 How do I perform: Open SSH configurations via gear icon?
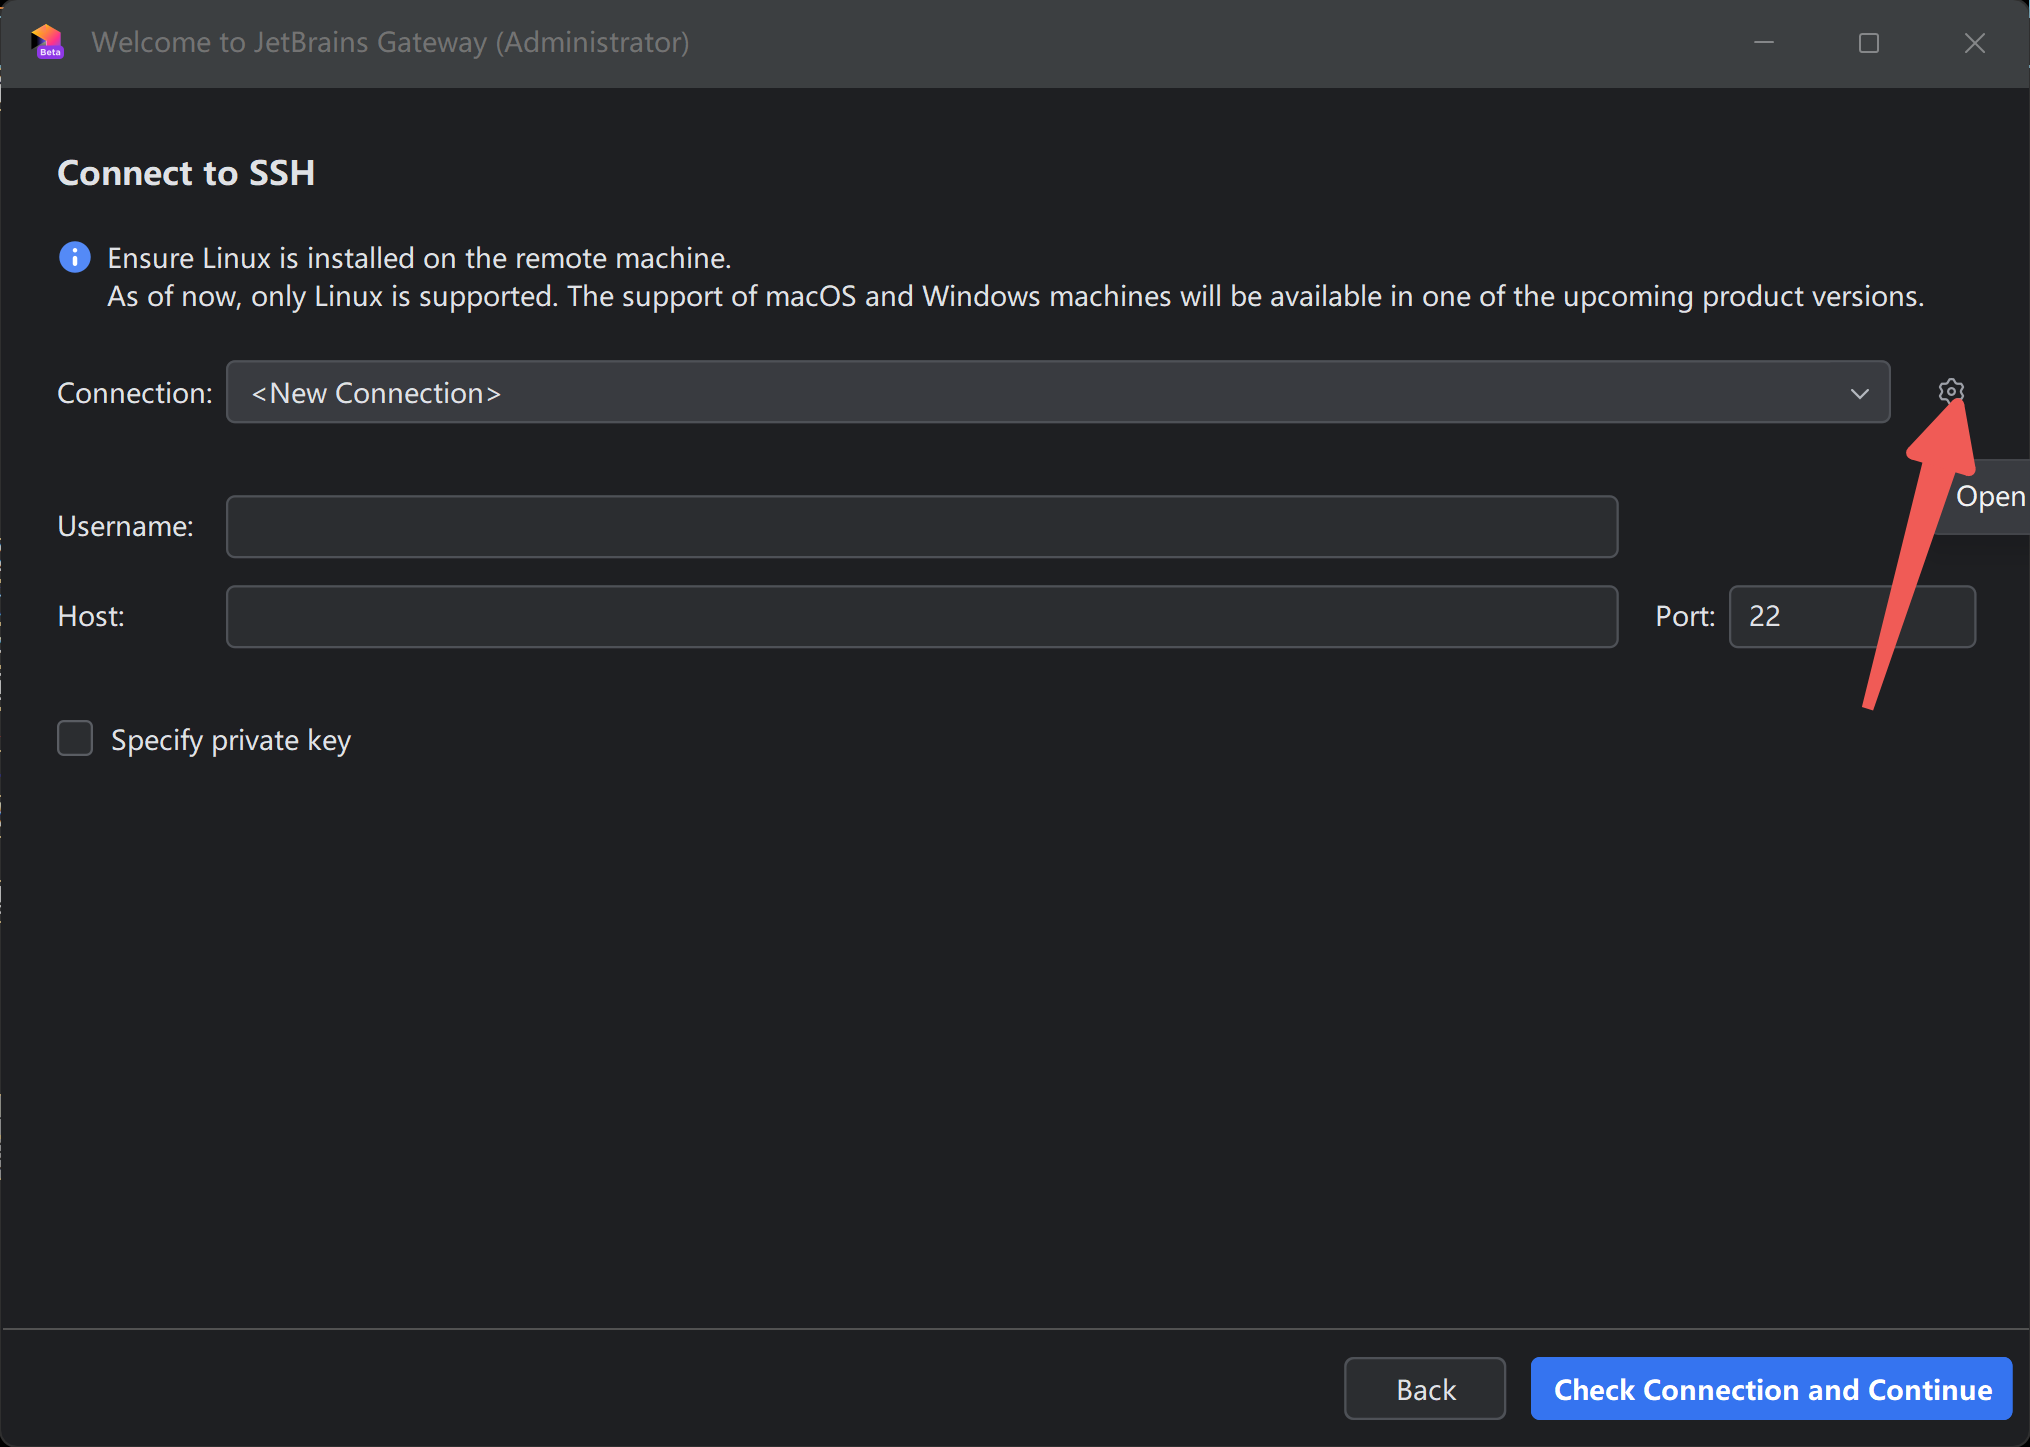(1950, 391)
